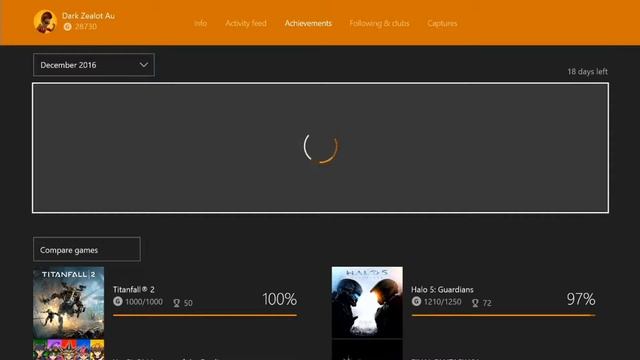Click the Titanfall 2 progress bar

point(205,315)
